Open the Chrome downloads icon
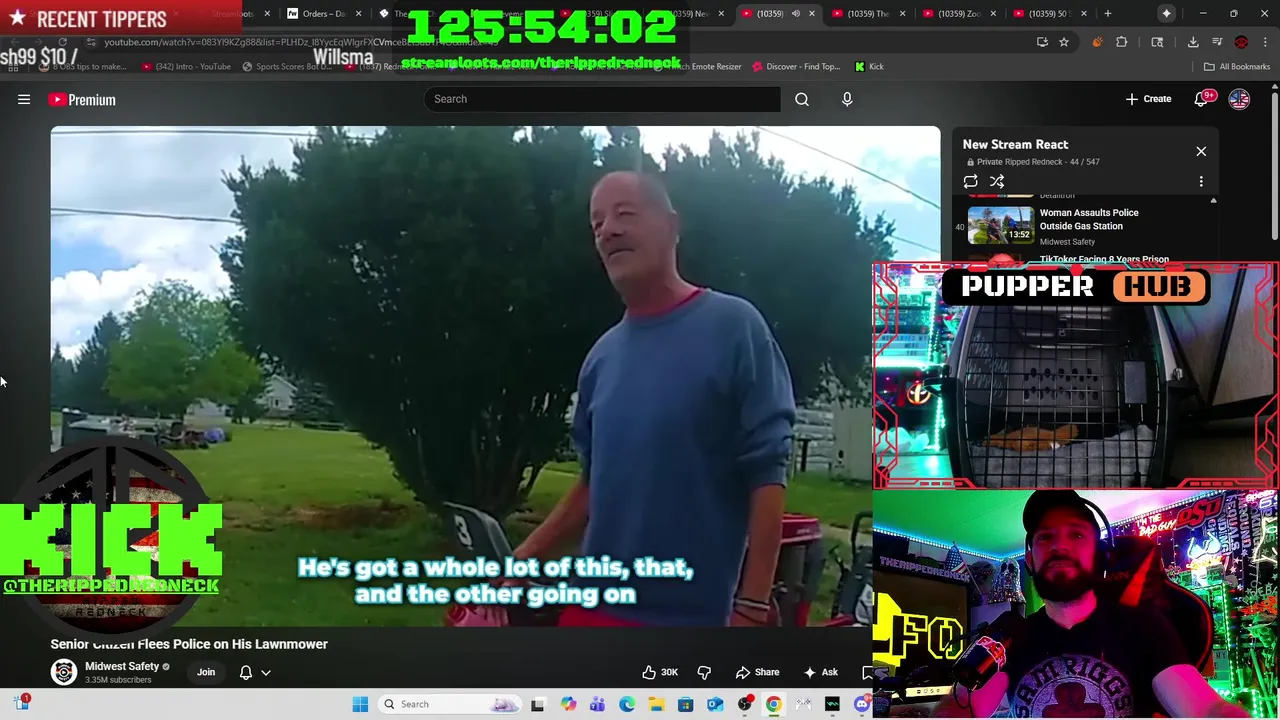 pyautogui.click(x=1193, y=42)
